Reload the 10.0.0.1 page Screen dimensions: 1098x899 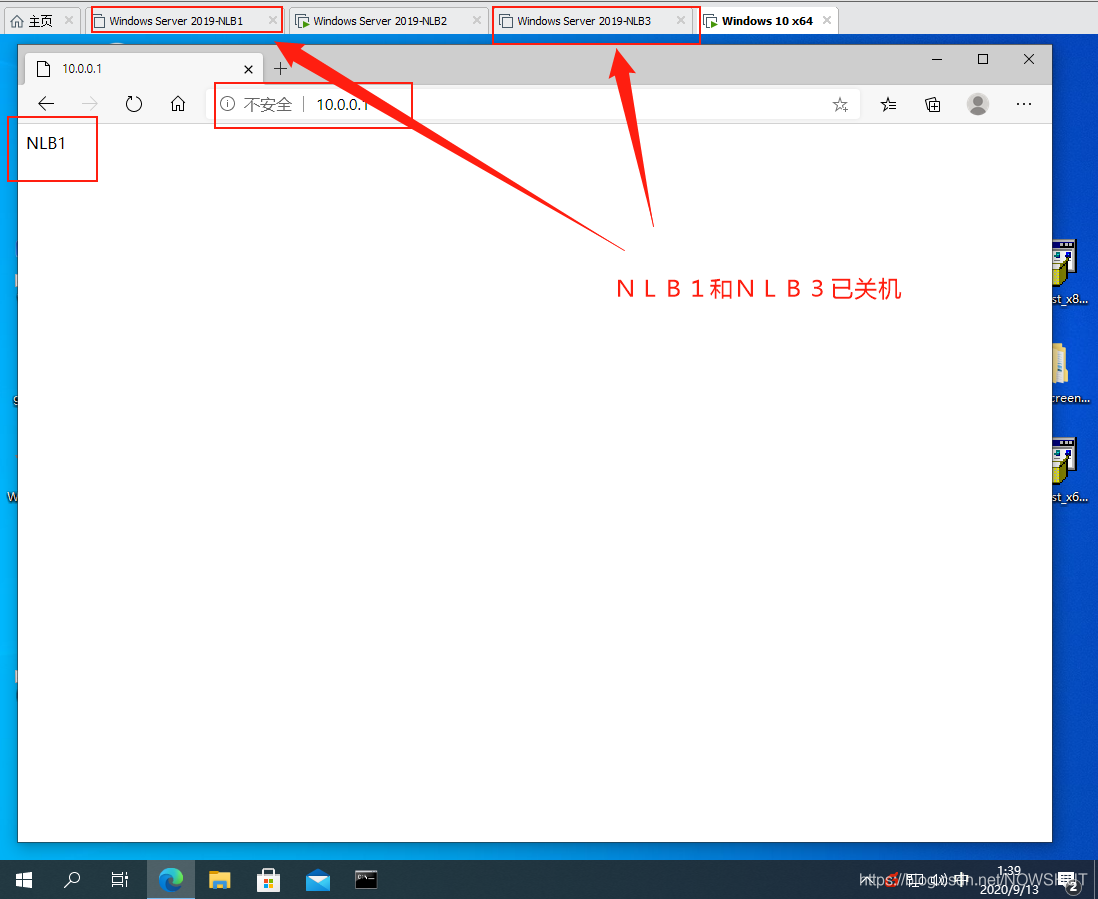(134, 103)
